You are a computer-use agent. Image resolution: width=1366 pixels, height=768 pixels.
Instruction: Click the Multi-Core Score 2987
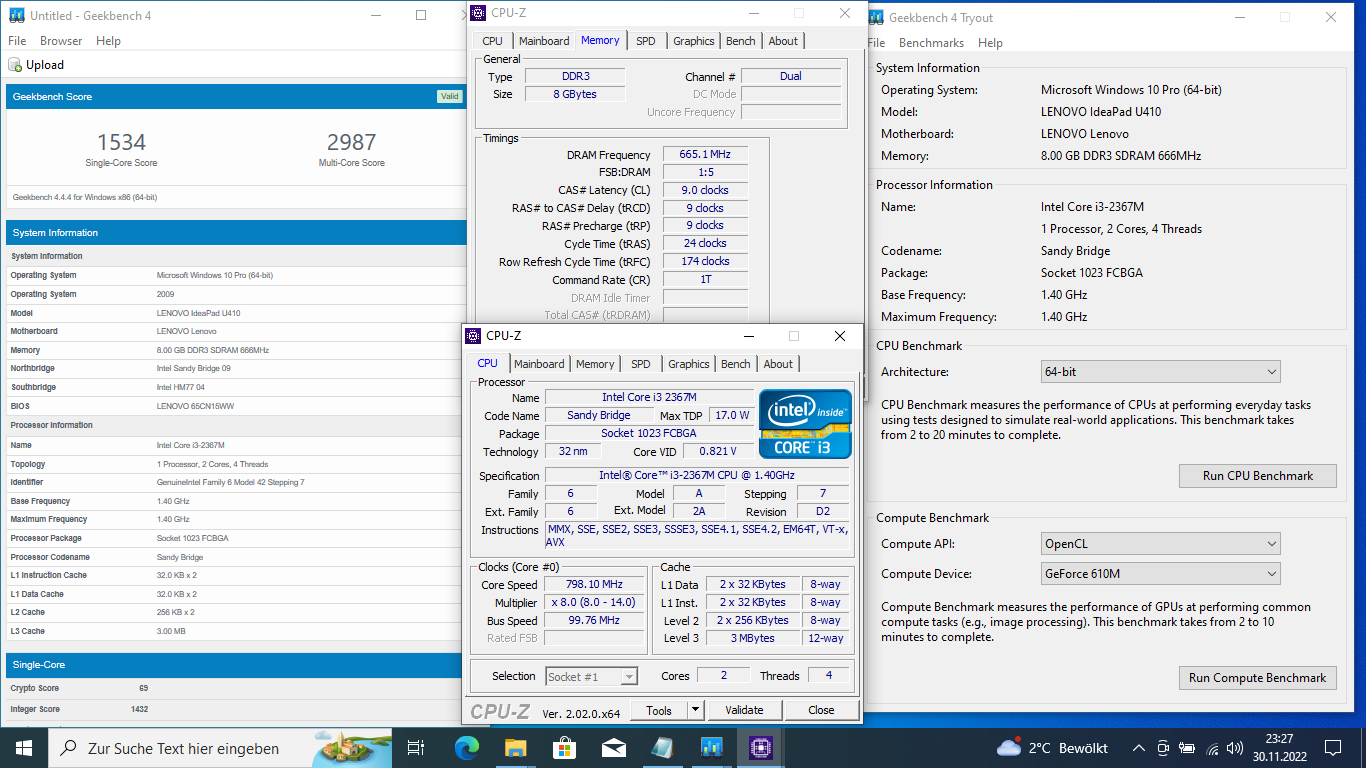coord(351,143)
